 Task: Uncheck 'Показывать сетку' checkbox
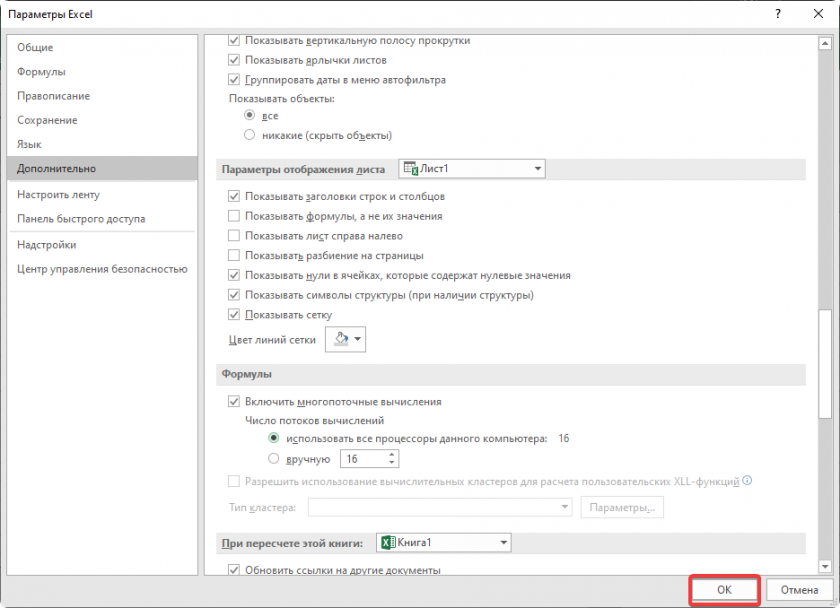[234, 315]
